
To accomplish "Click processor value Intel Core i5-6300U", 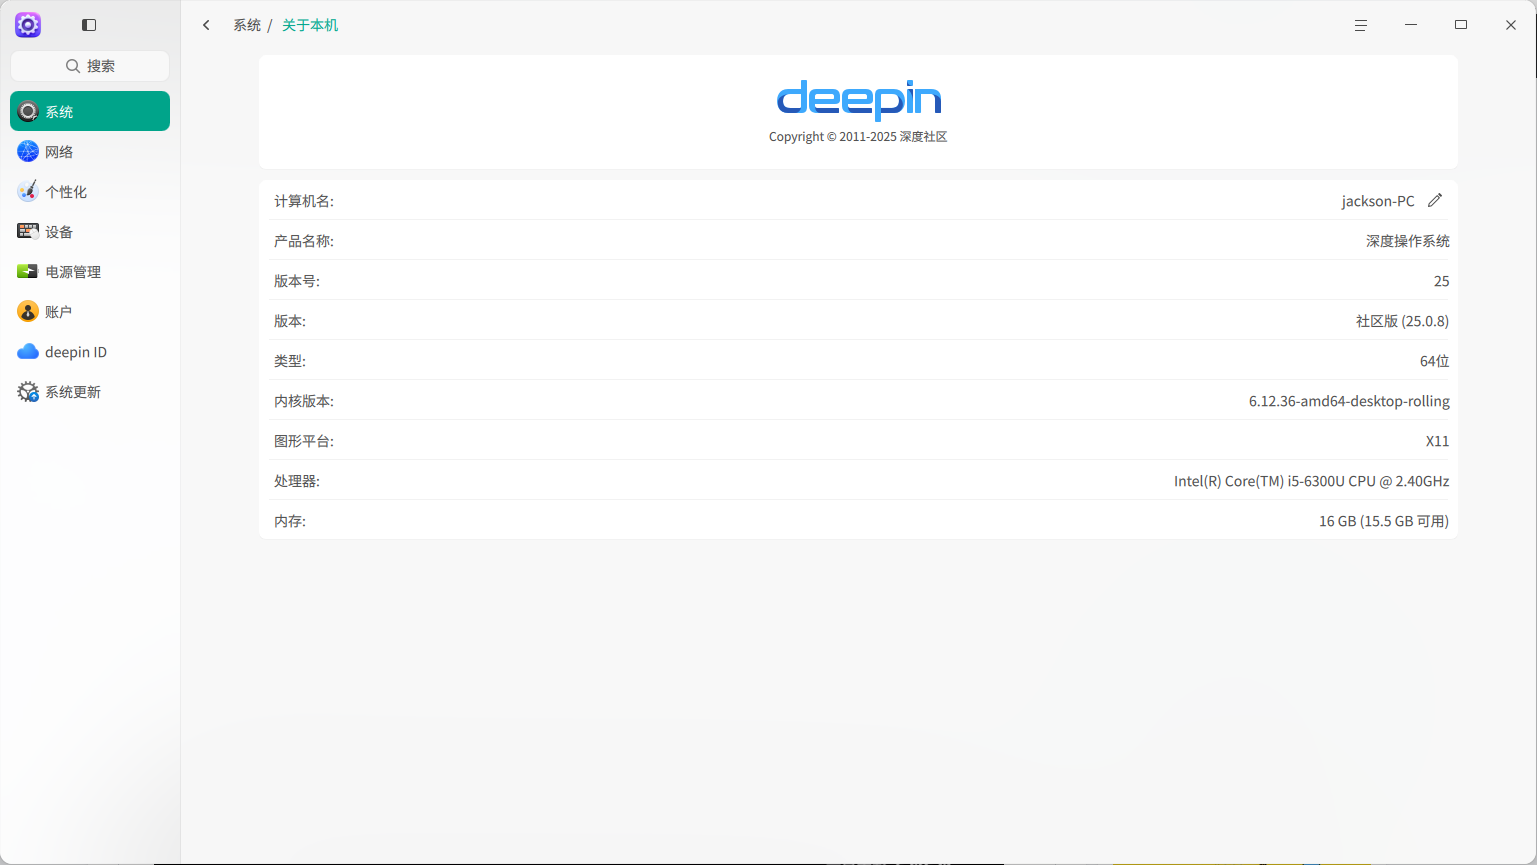I will pyautogui.click(x=1311, y=481).
